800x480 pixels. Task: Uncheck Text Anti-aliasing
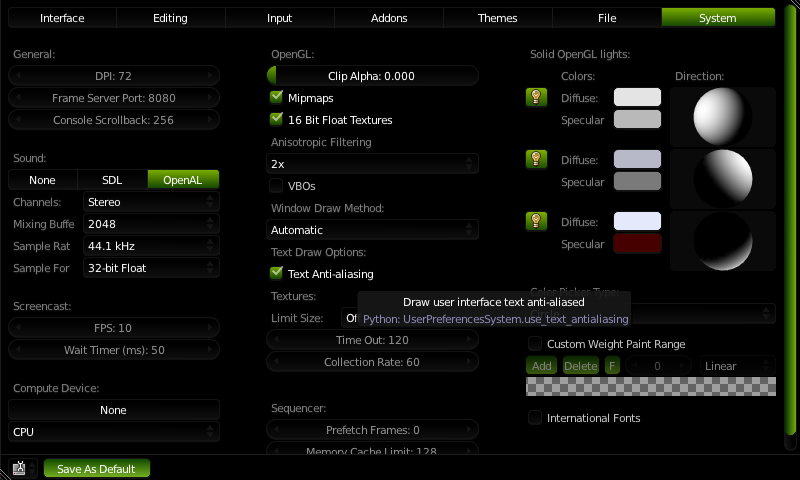pos(276,273)
